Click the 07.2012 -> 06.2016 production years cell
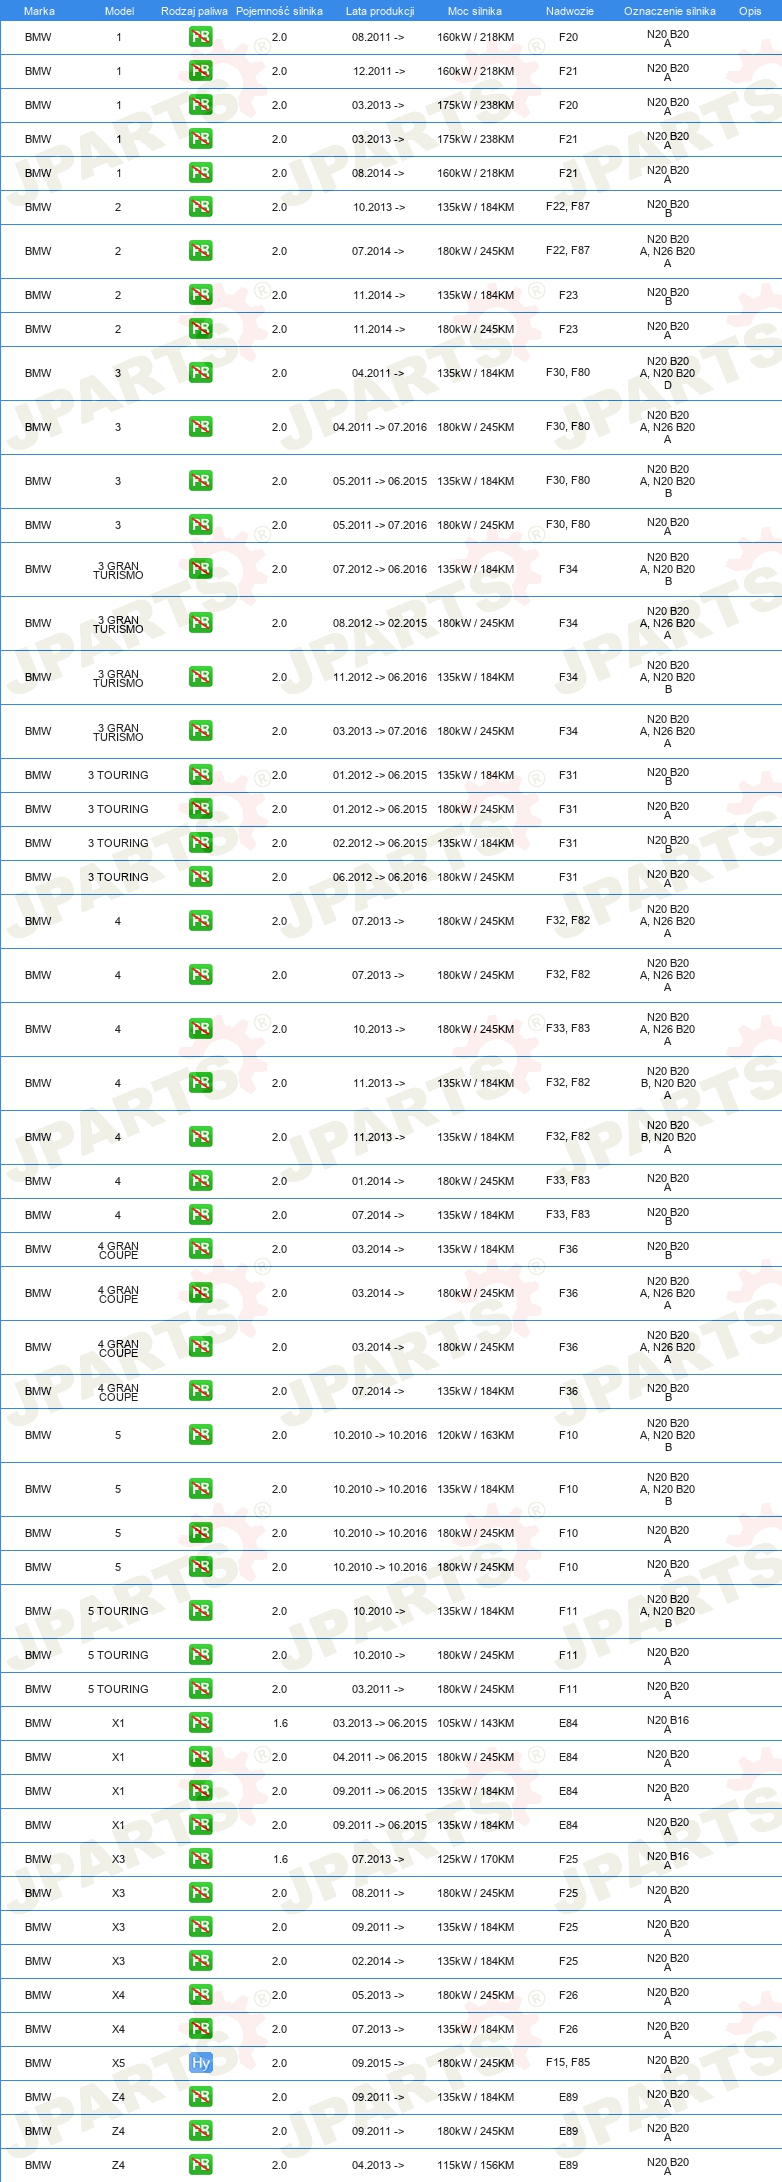The image size is (782, 2182). [x=380, y=569]
